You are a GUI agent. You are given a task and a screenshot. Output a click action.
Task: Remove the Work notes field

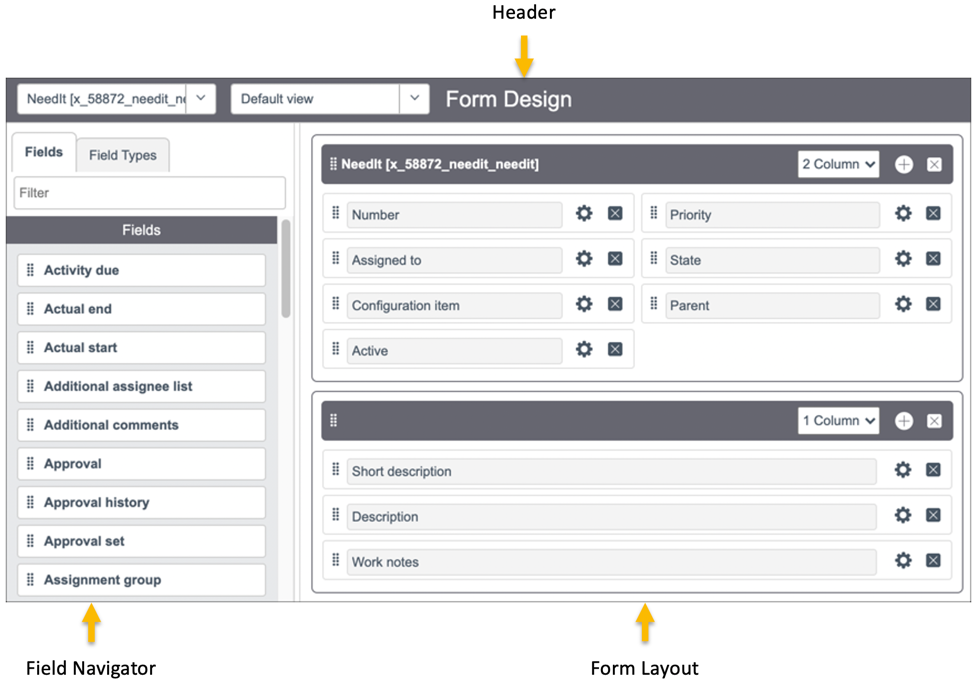point(931,562)
